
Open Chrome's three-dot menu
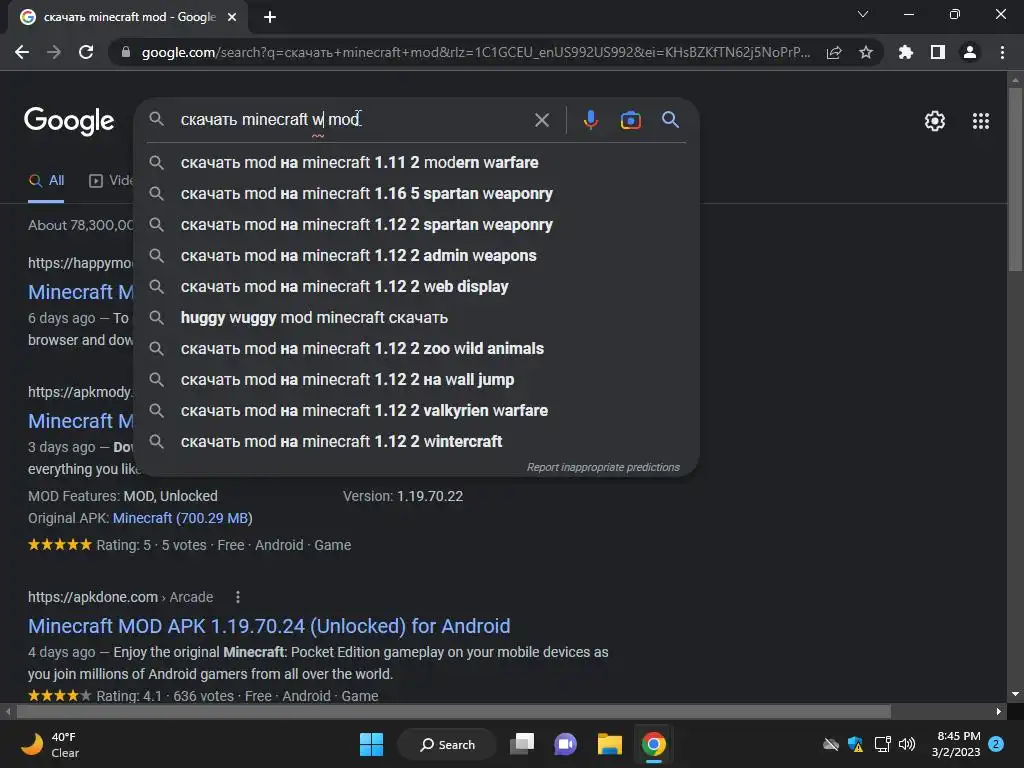1002,52
